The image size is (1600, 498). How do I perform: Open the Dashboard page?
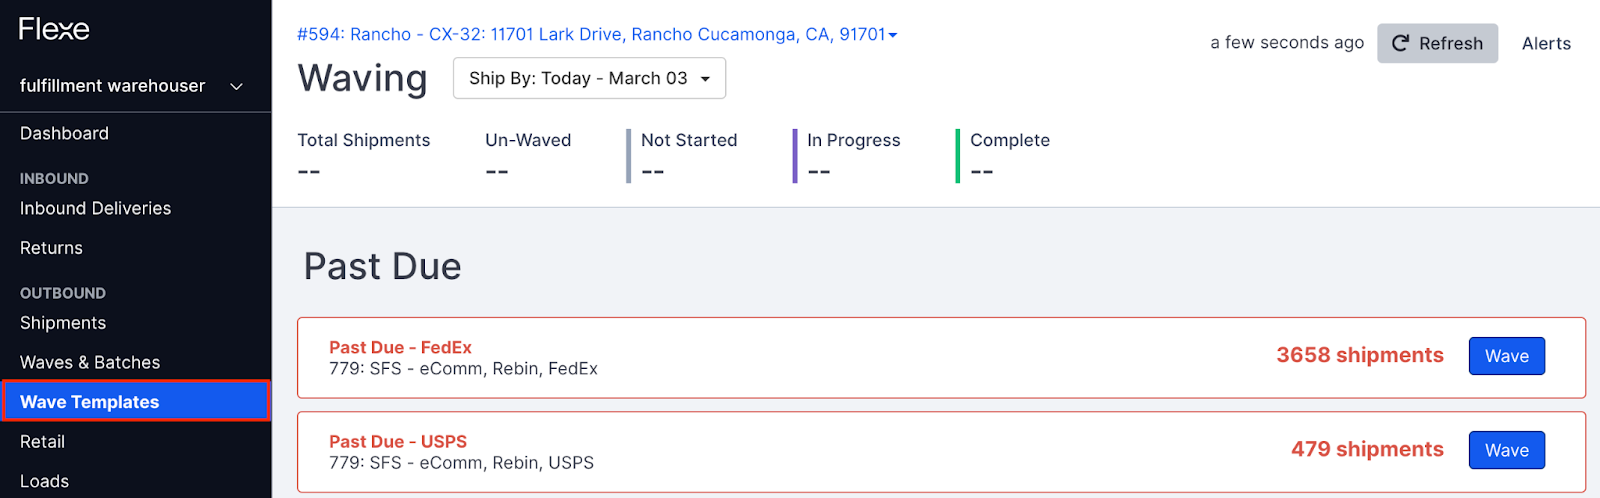(x=64, y=133)
